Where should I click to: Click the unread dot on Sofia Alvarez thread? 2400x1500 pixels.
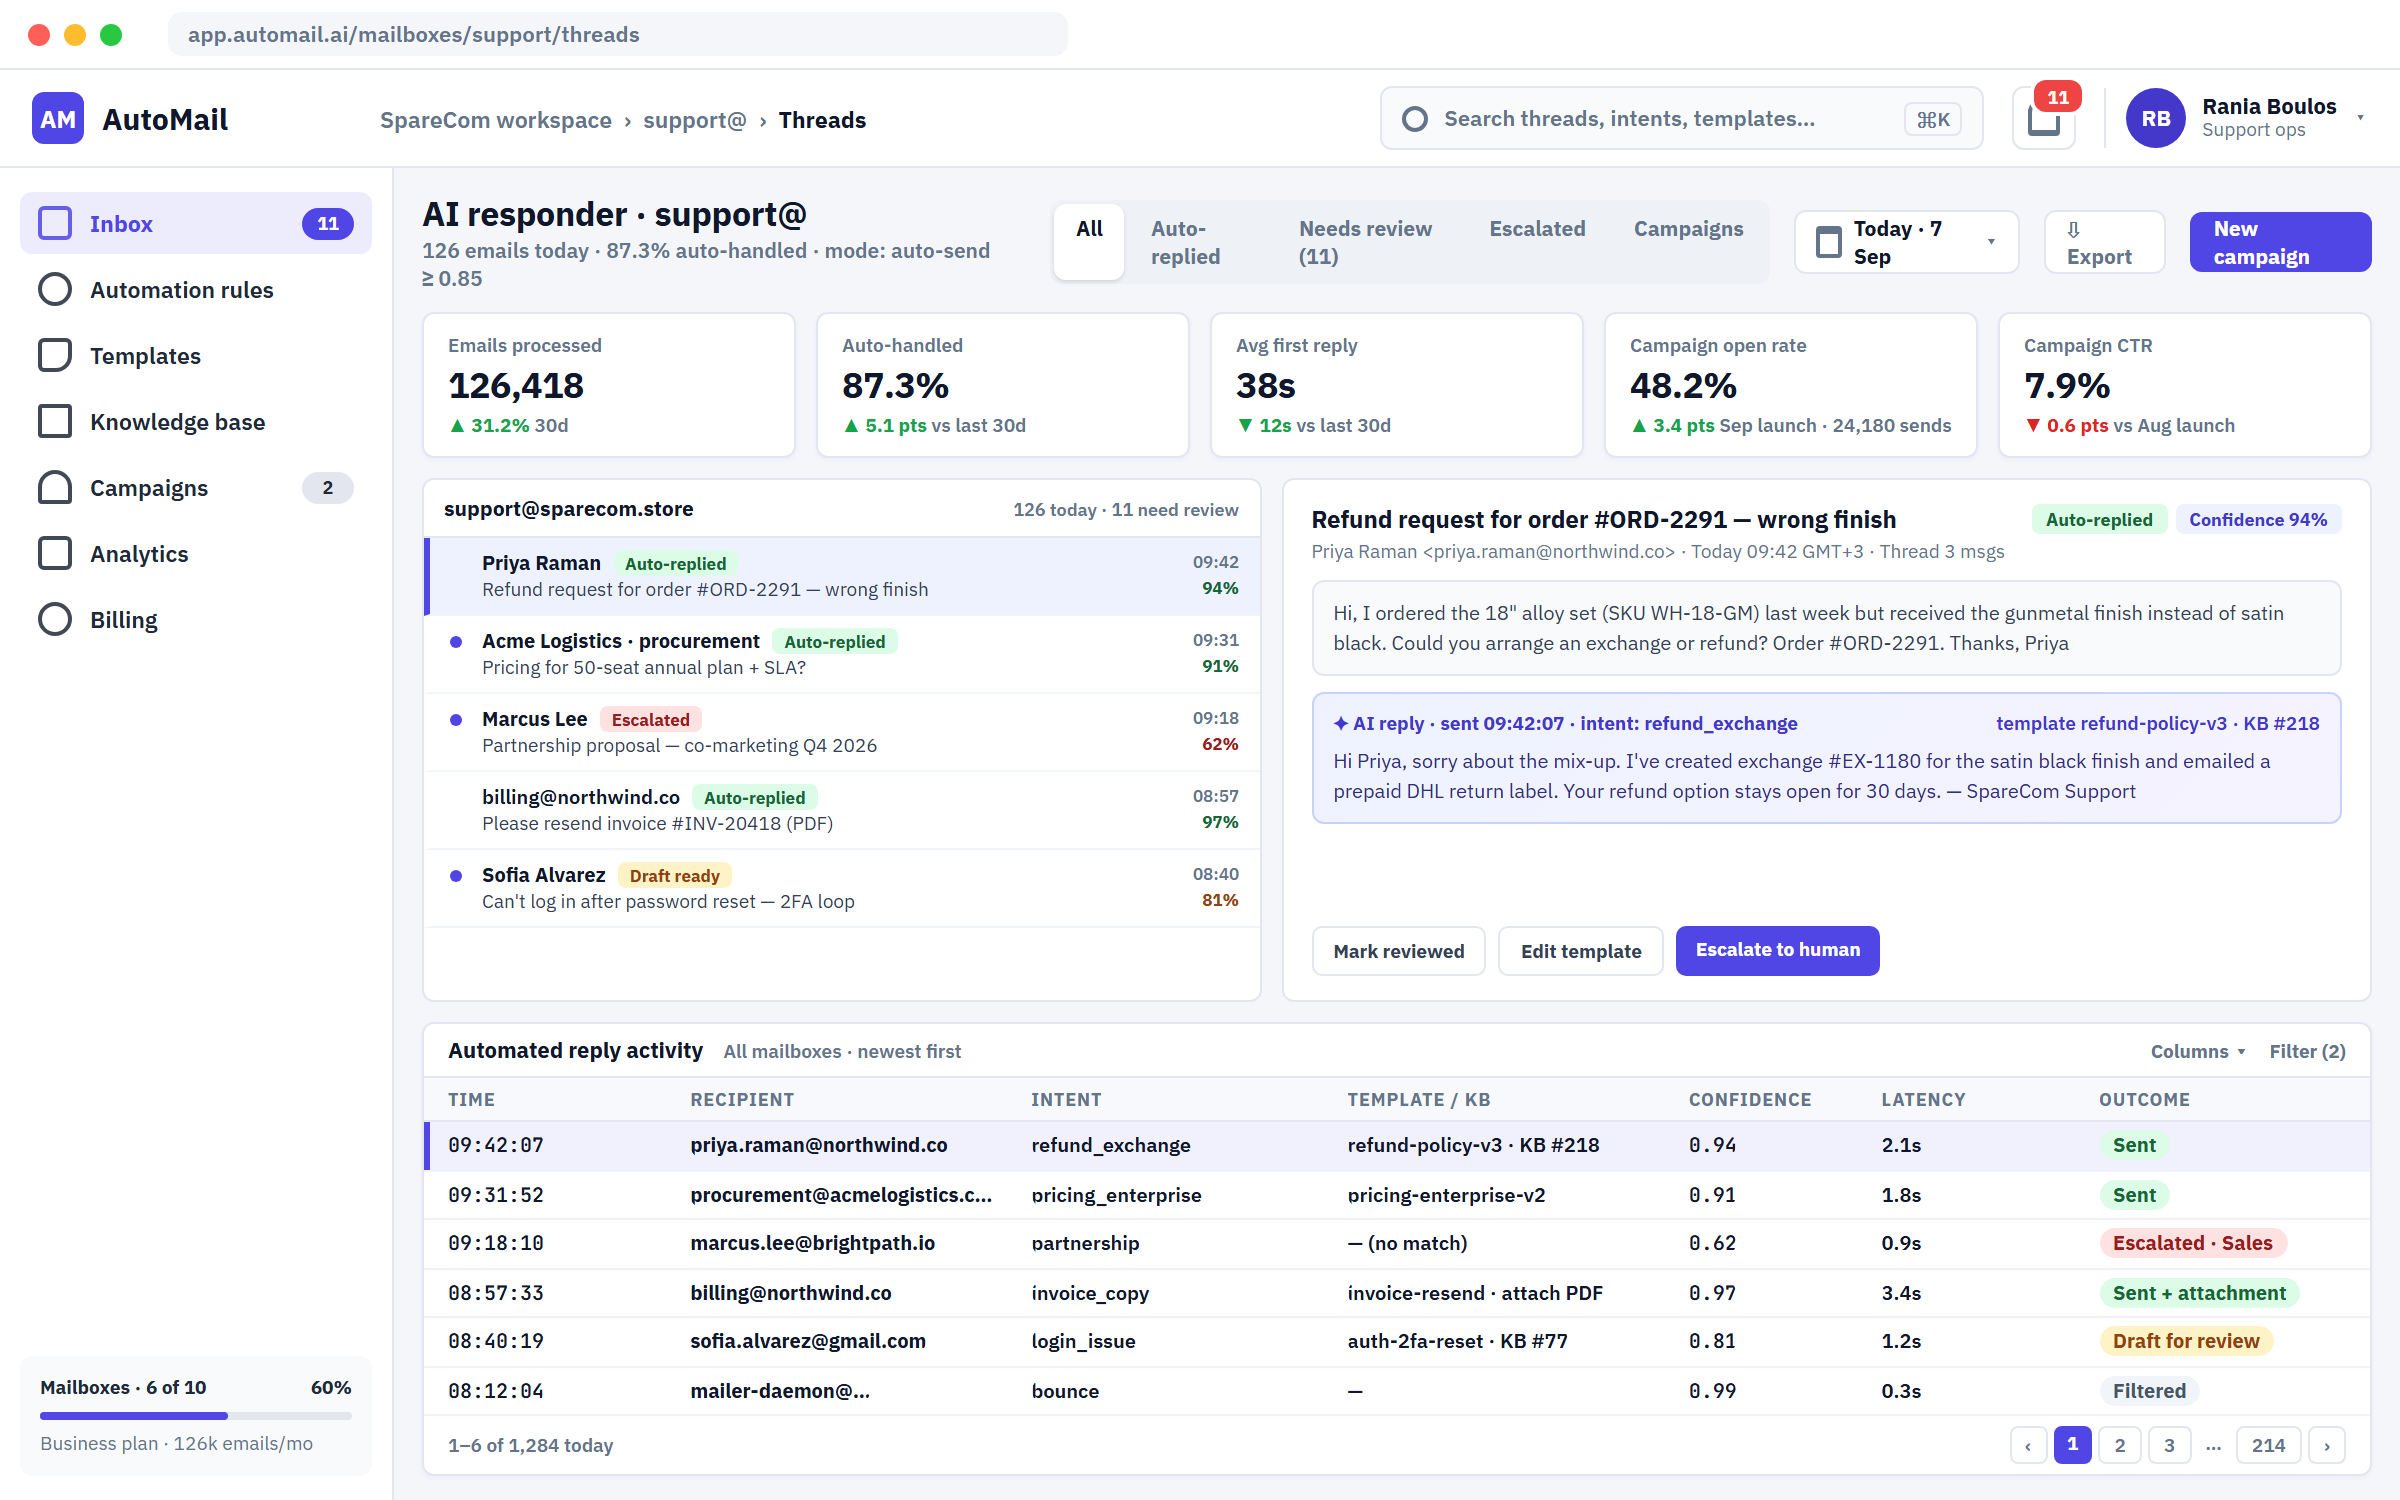tap(456, 876)
